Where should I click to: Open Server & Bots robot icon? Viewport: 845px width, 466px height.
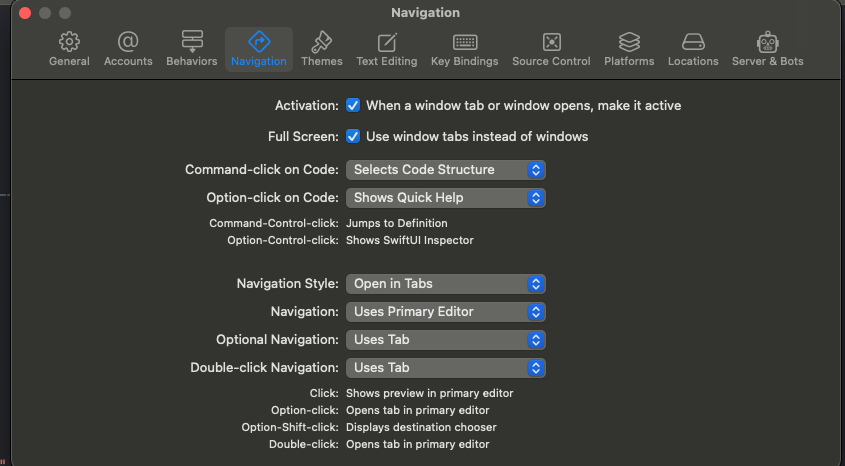click(767, 42)
